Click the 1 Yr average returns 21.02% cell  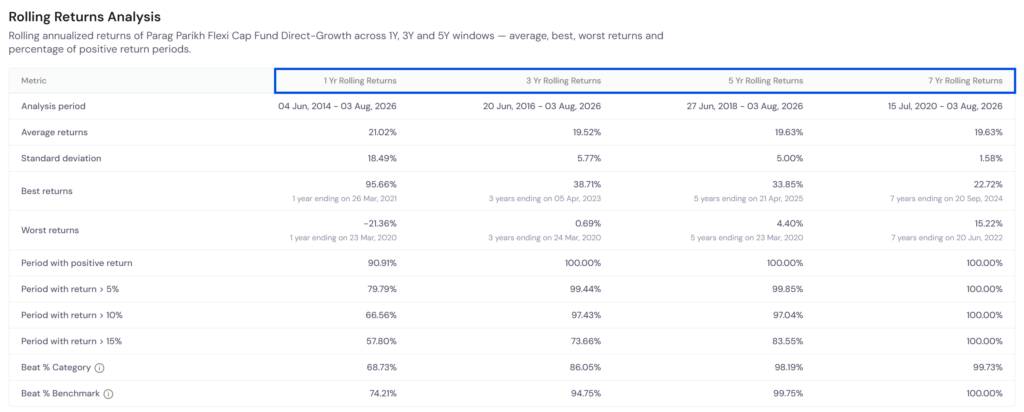(x=383, y=132)
